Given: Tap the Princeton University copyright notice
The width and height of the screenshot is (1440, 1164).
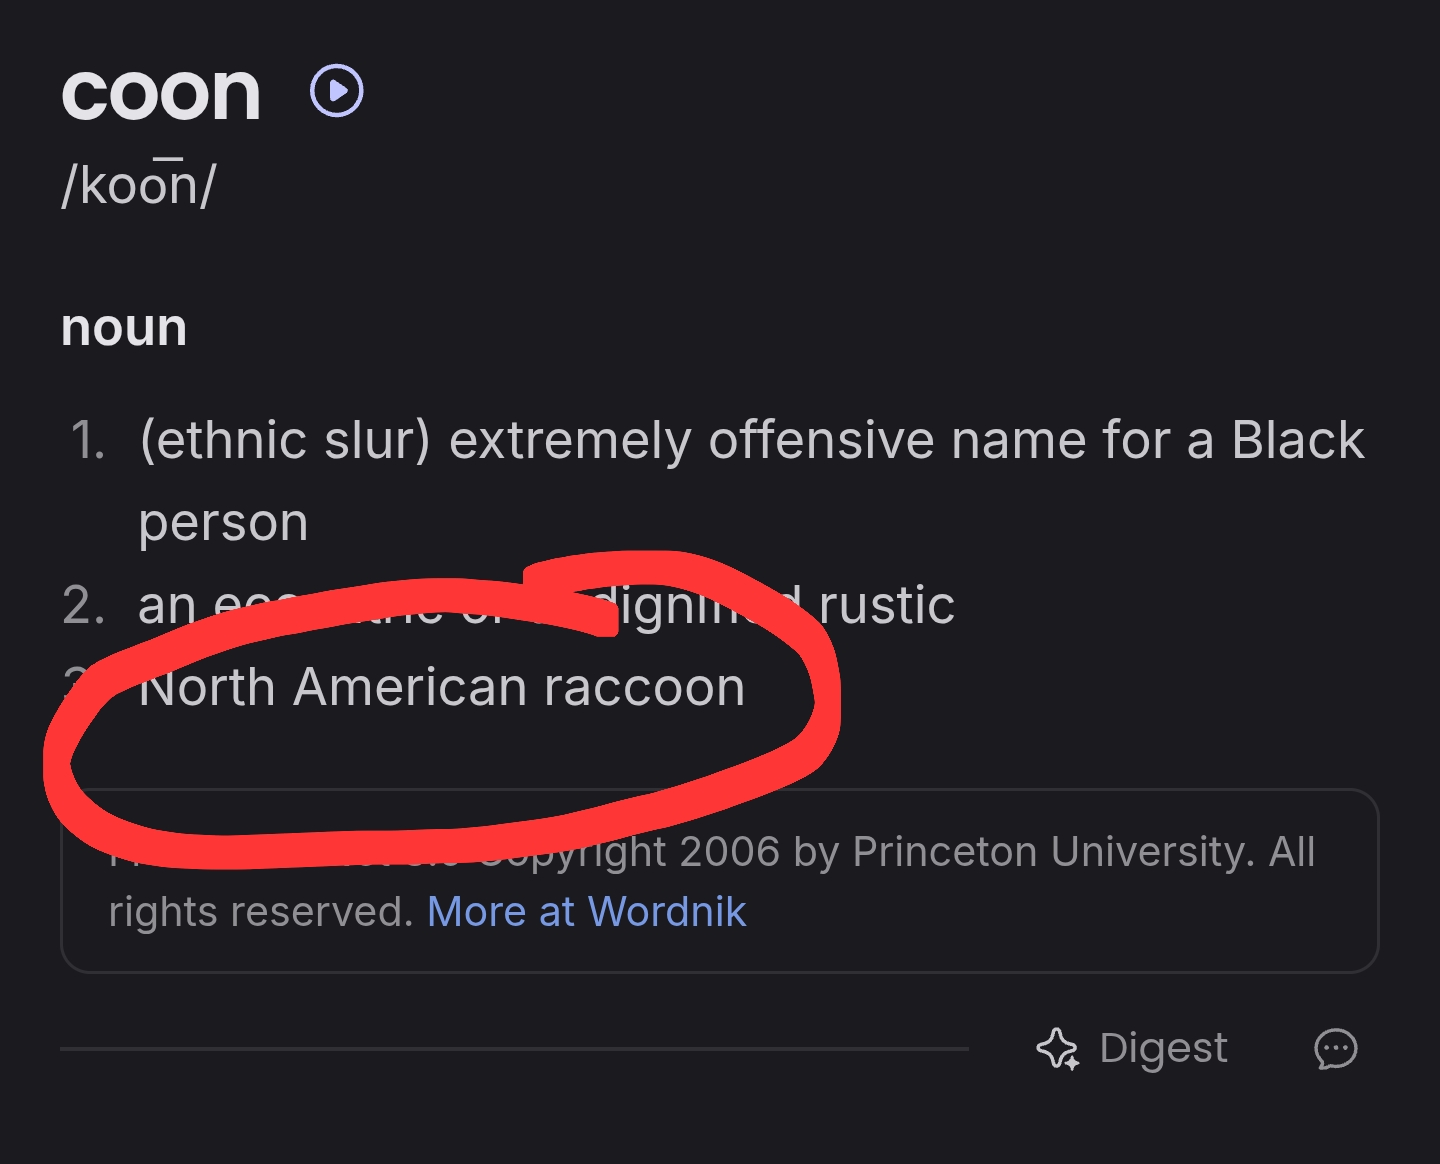Looking at the screenshot, I should 712,881.
